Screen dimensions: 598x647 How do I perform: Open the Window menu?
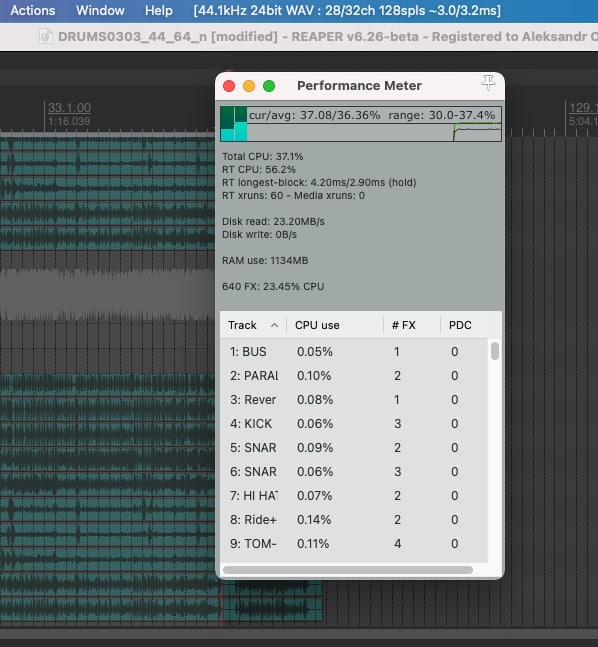[x=100, y=10]
